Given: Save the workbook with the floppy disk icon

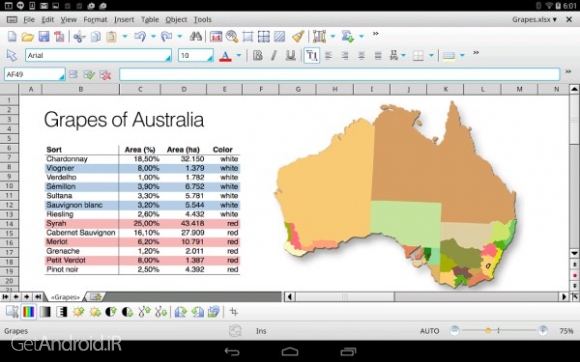Looking at the screenshot, I should pos(44,36).
